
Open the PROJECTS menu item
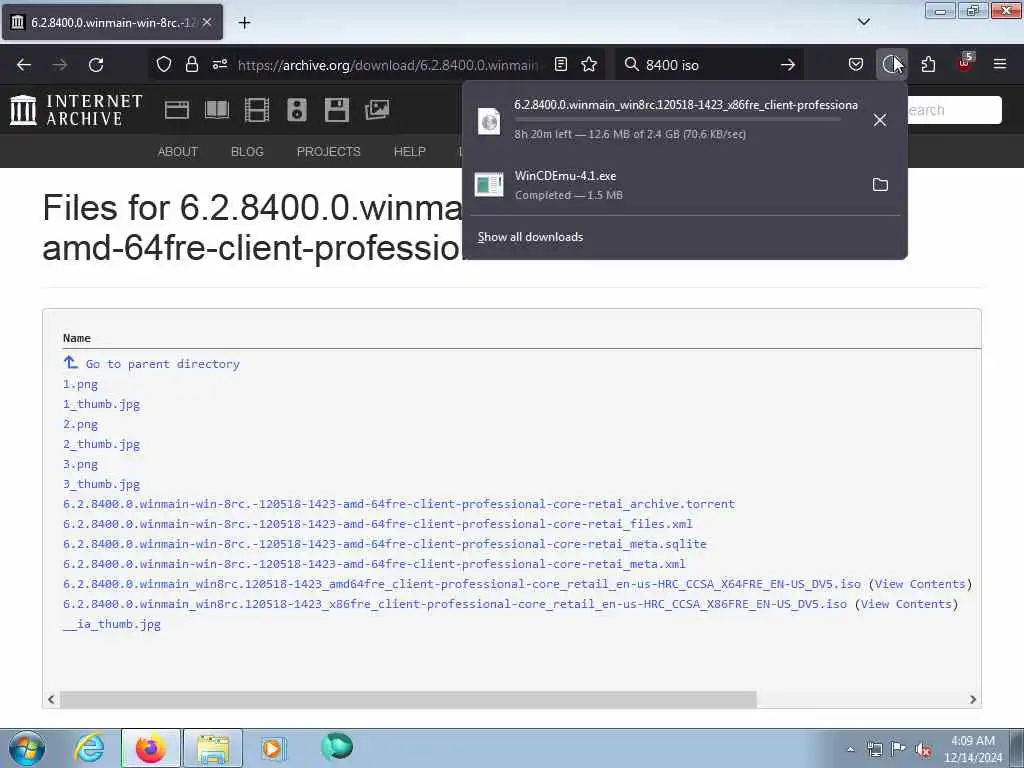pyautogui.click(x=328, y=152)
